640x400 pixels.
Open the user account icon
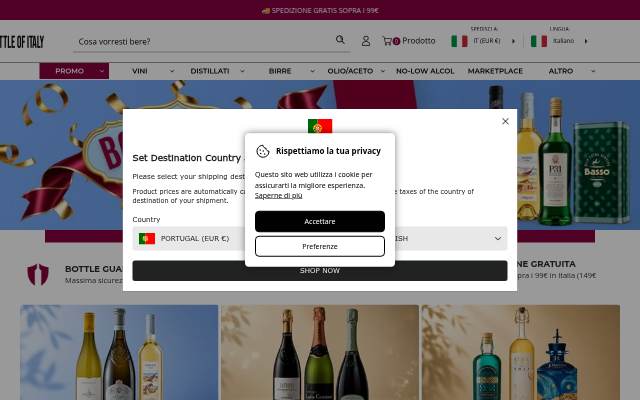pyautogui.click(x=366, y=41)
